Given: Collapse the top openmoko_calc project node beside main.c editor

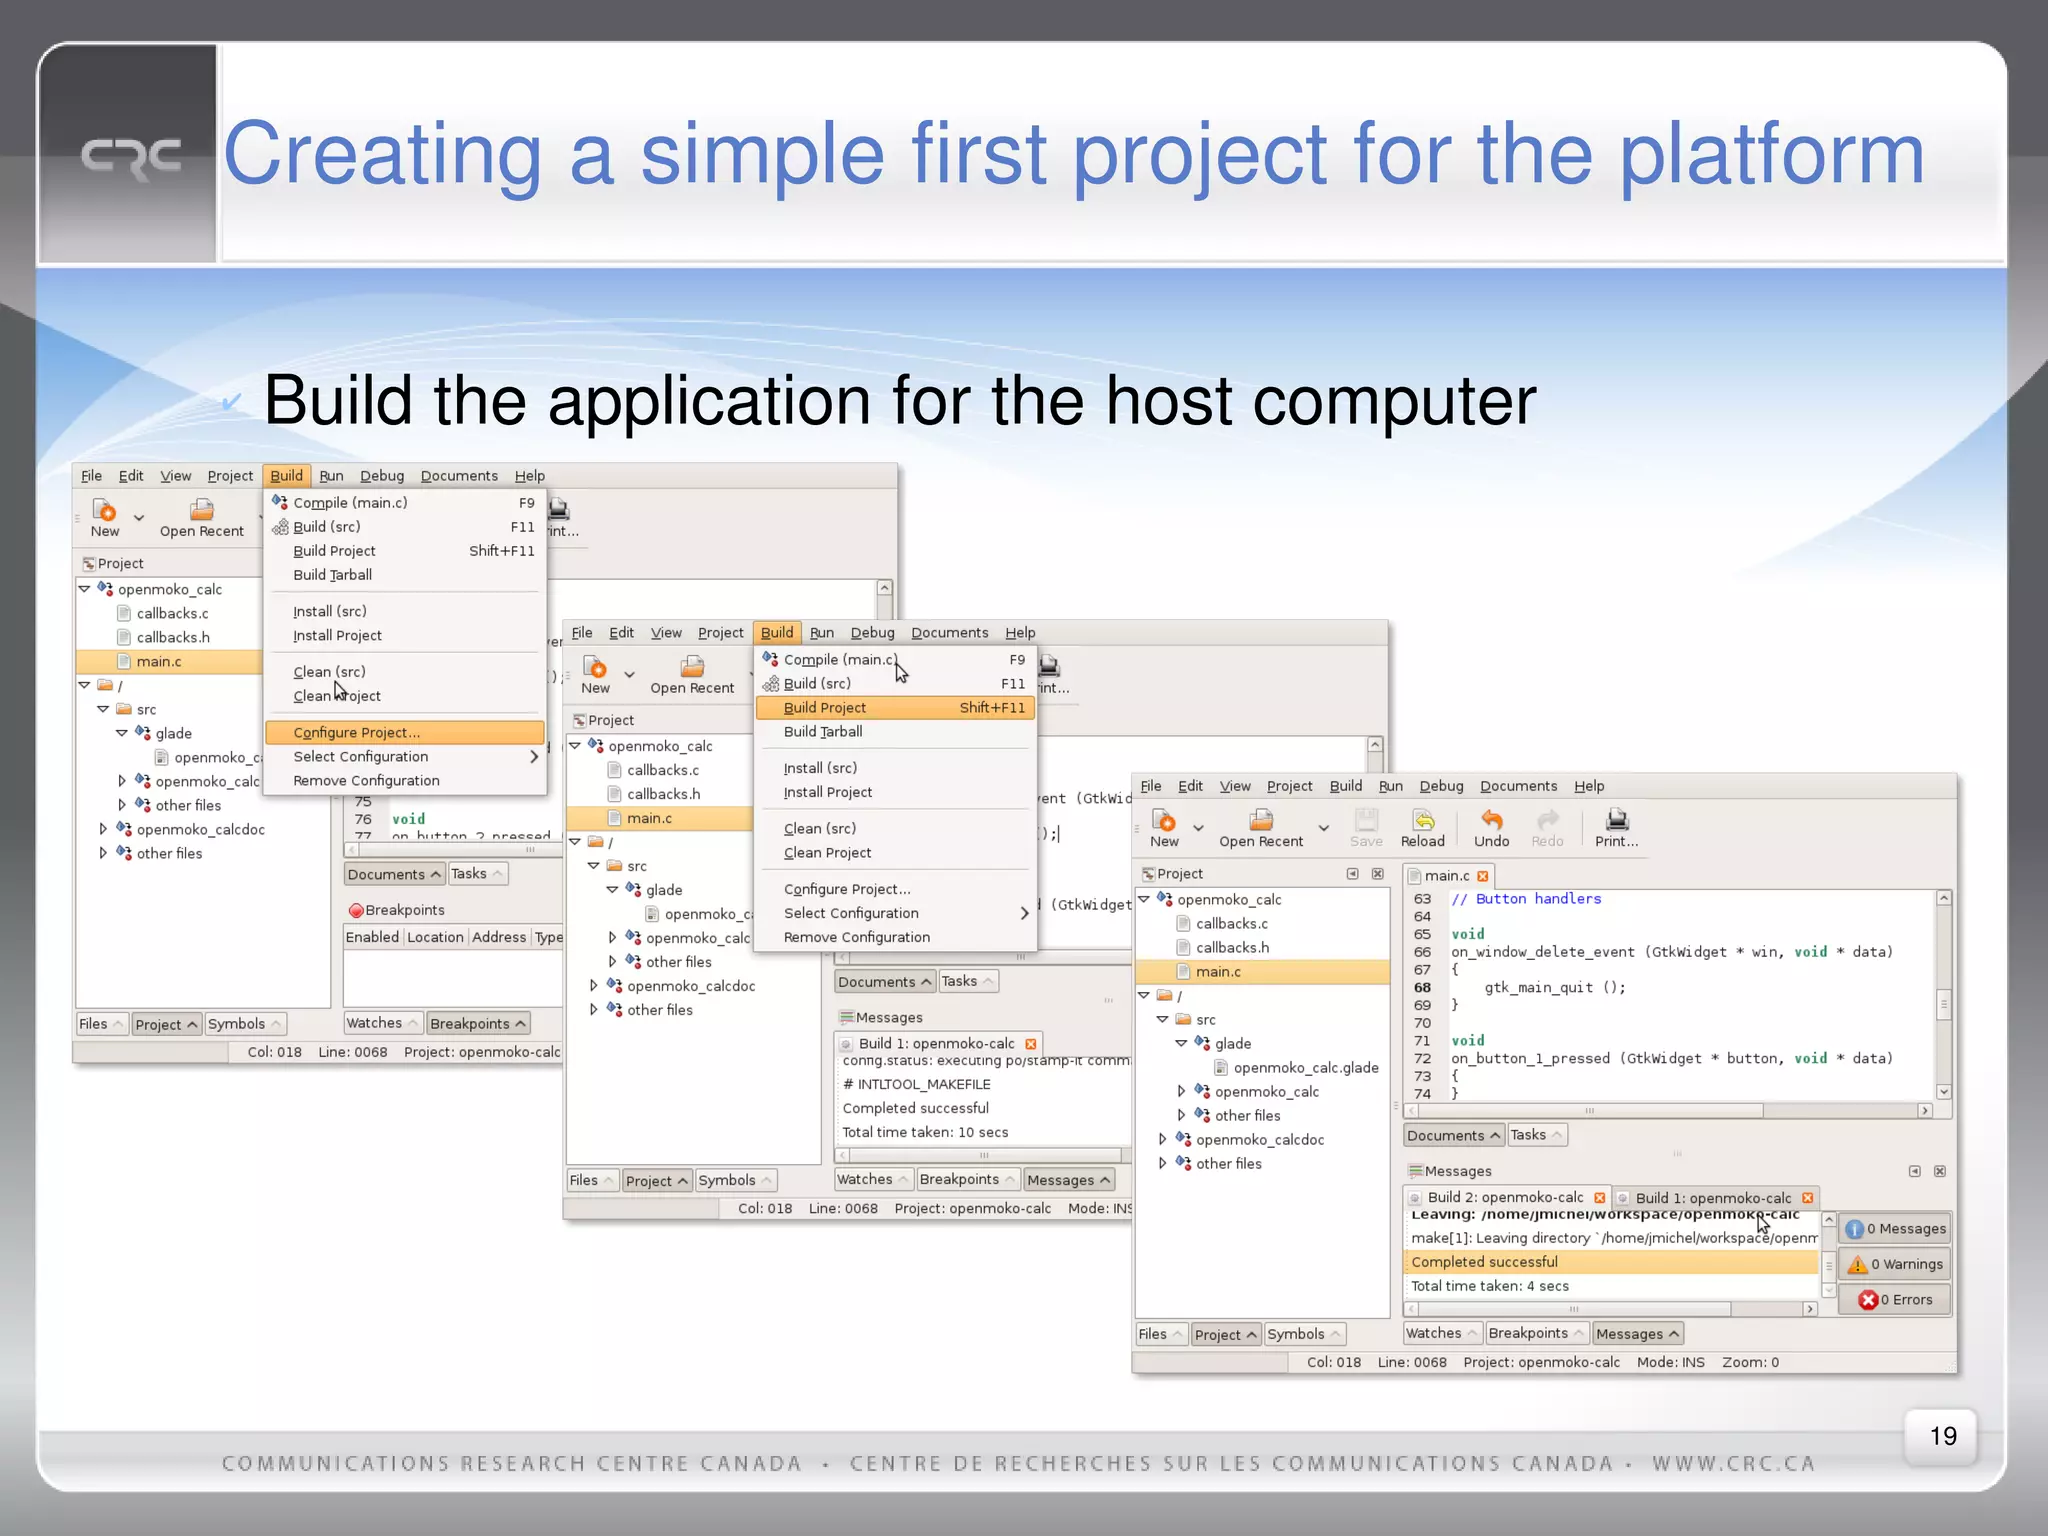Looking at the screenshot, I should coord(1143,899).
